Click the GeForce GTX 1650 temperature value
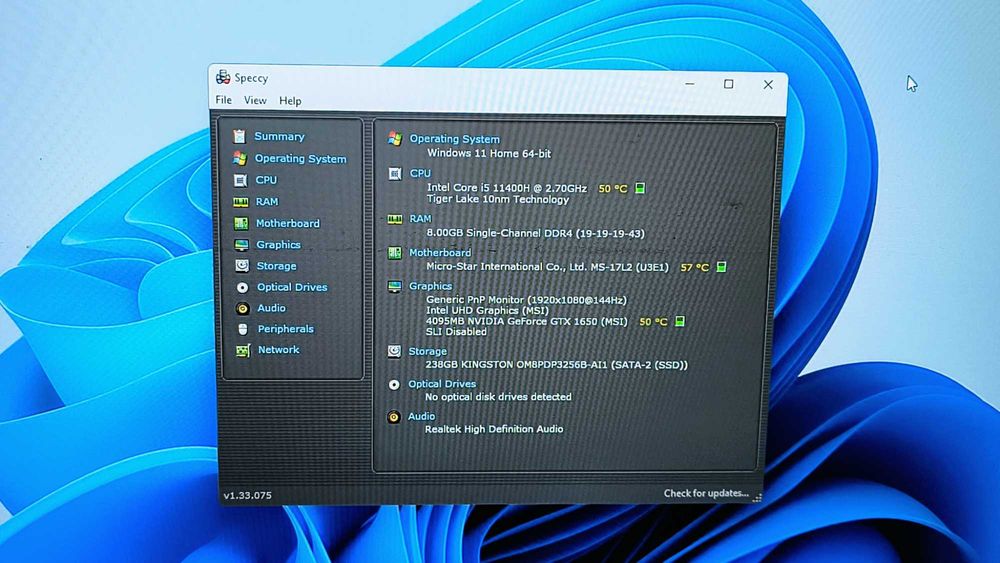 pyautogui.click(x=653, y=322)
